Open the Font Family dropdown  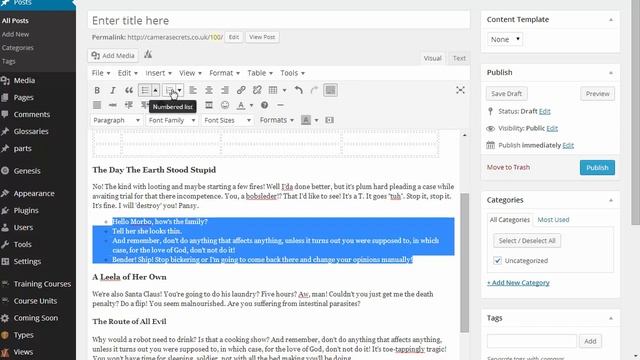[x=172, y=120]
